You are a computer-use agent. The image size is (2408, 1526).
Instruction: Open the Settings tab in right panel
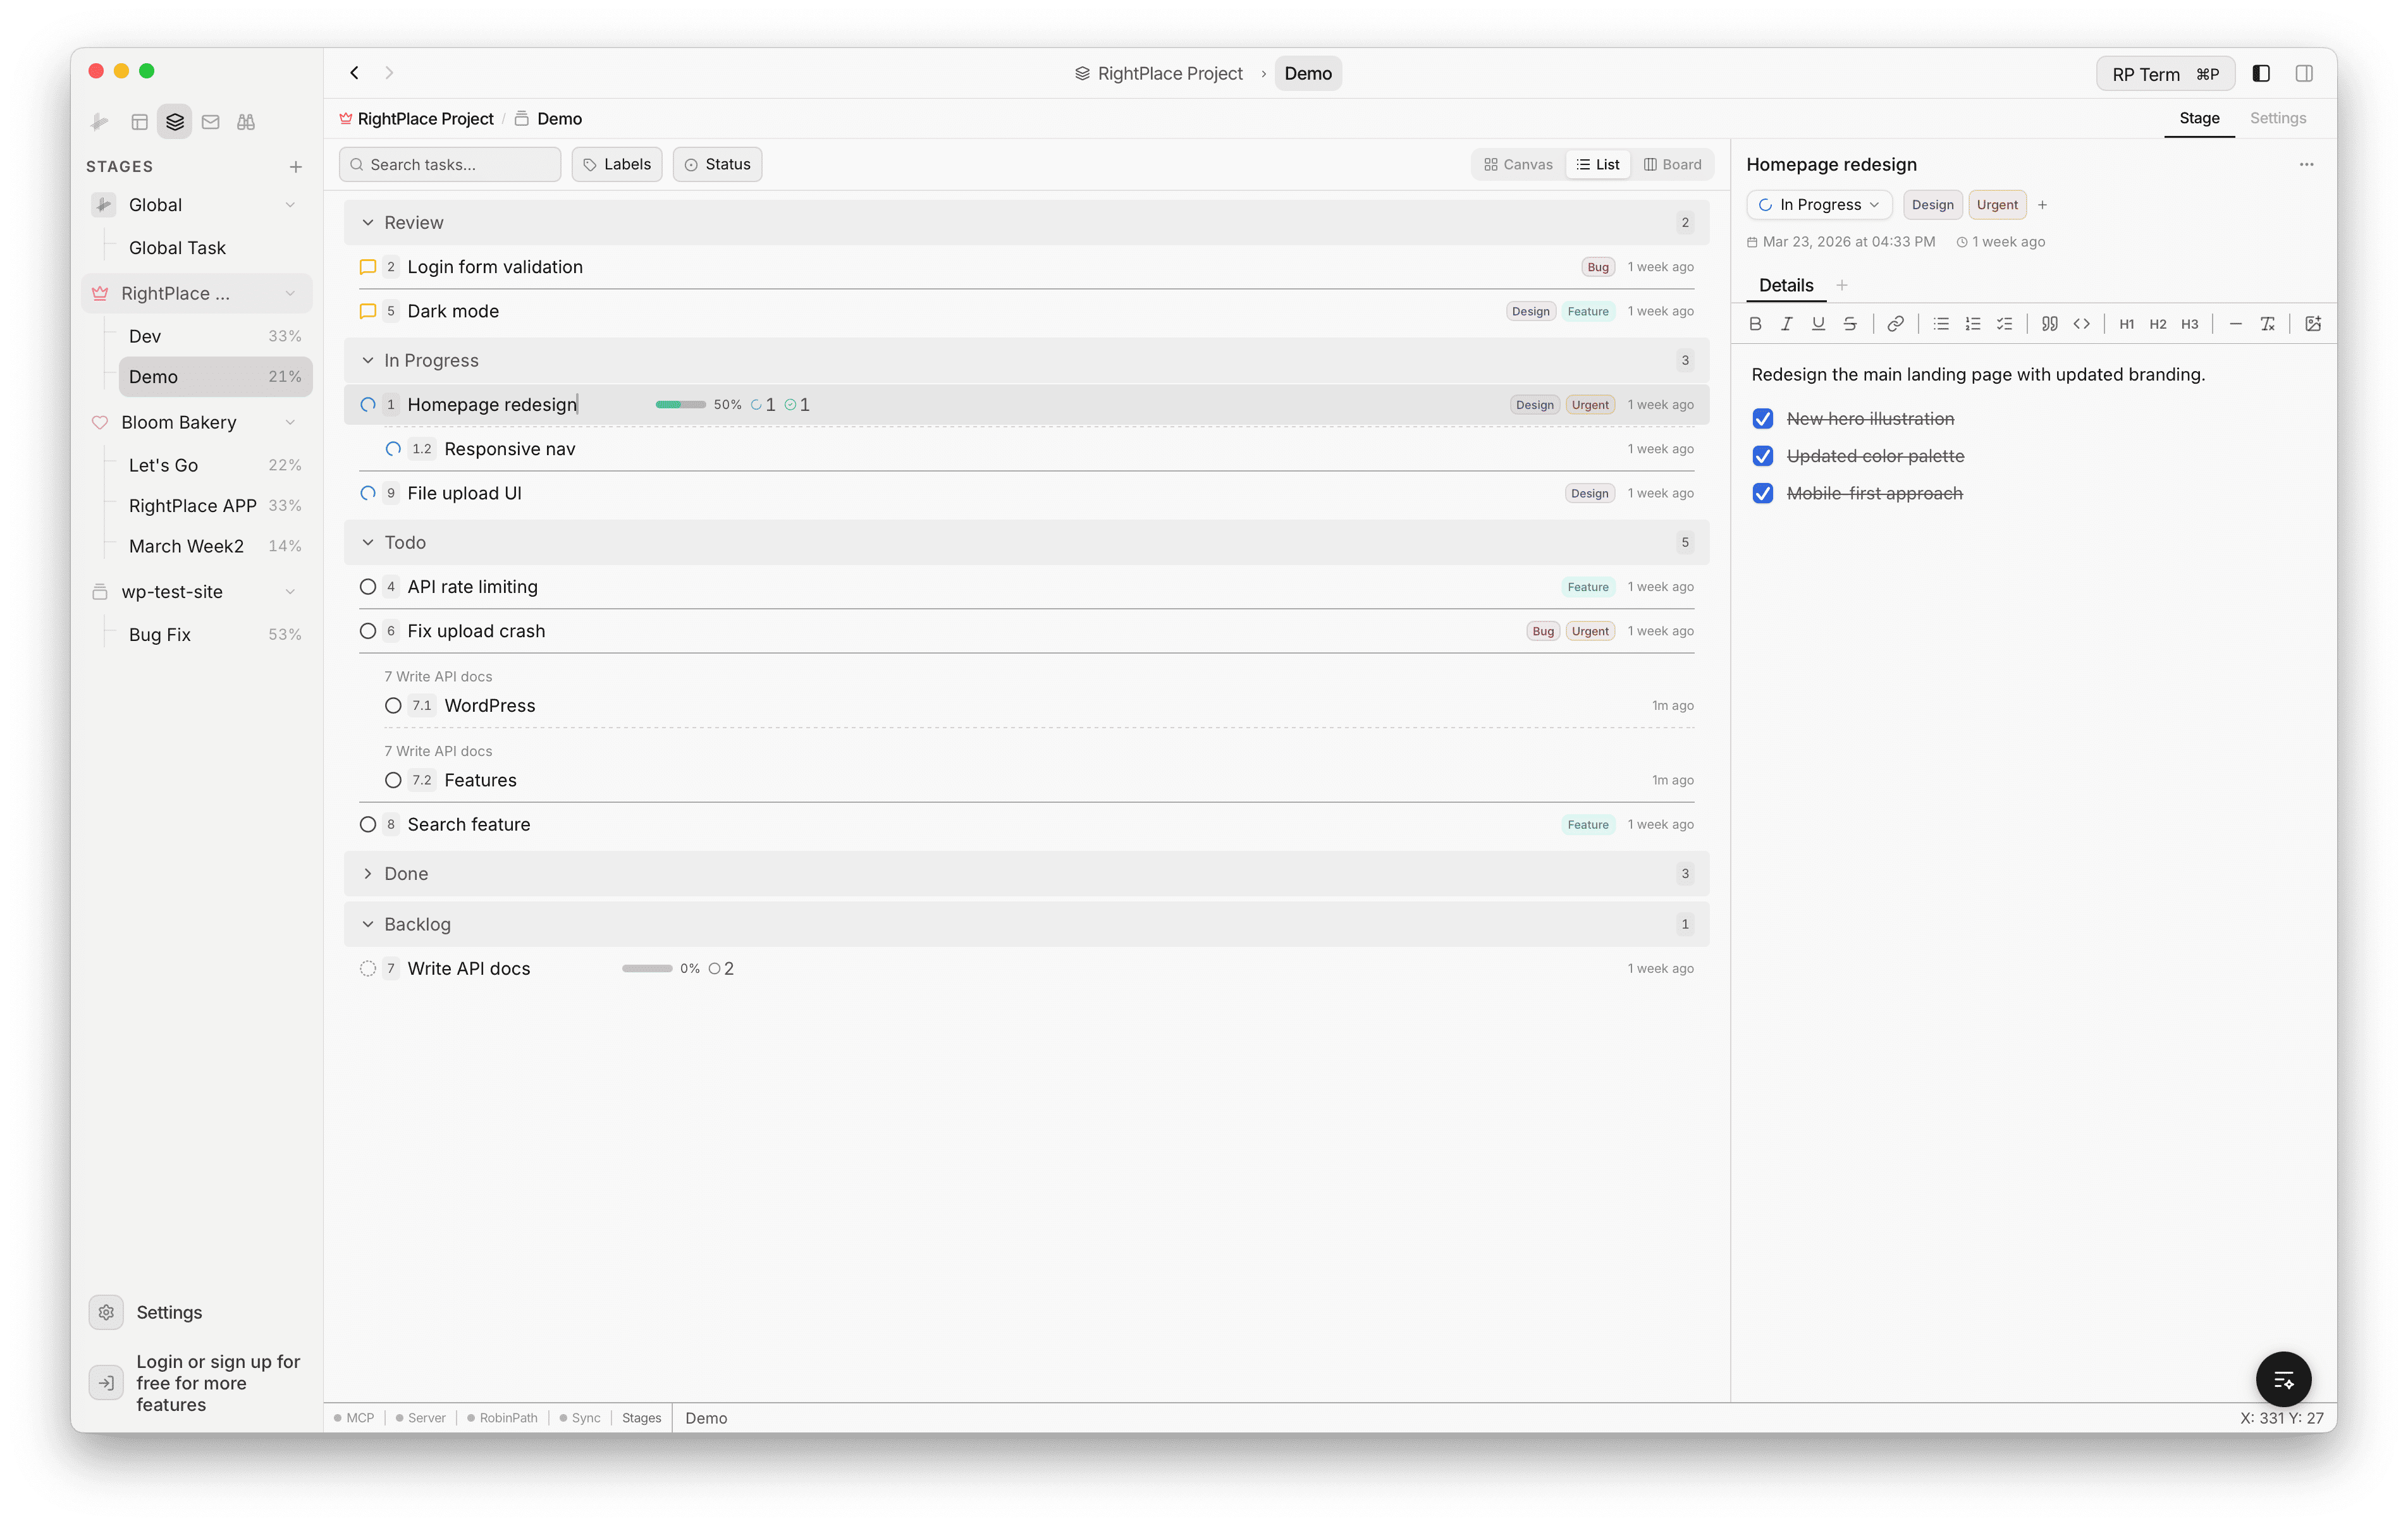[x=2278, y=118]
